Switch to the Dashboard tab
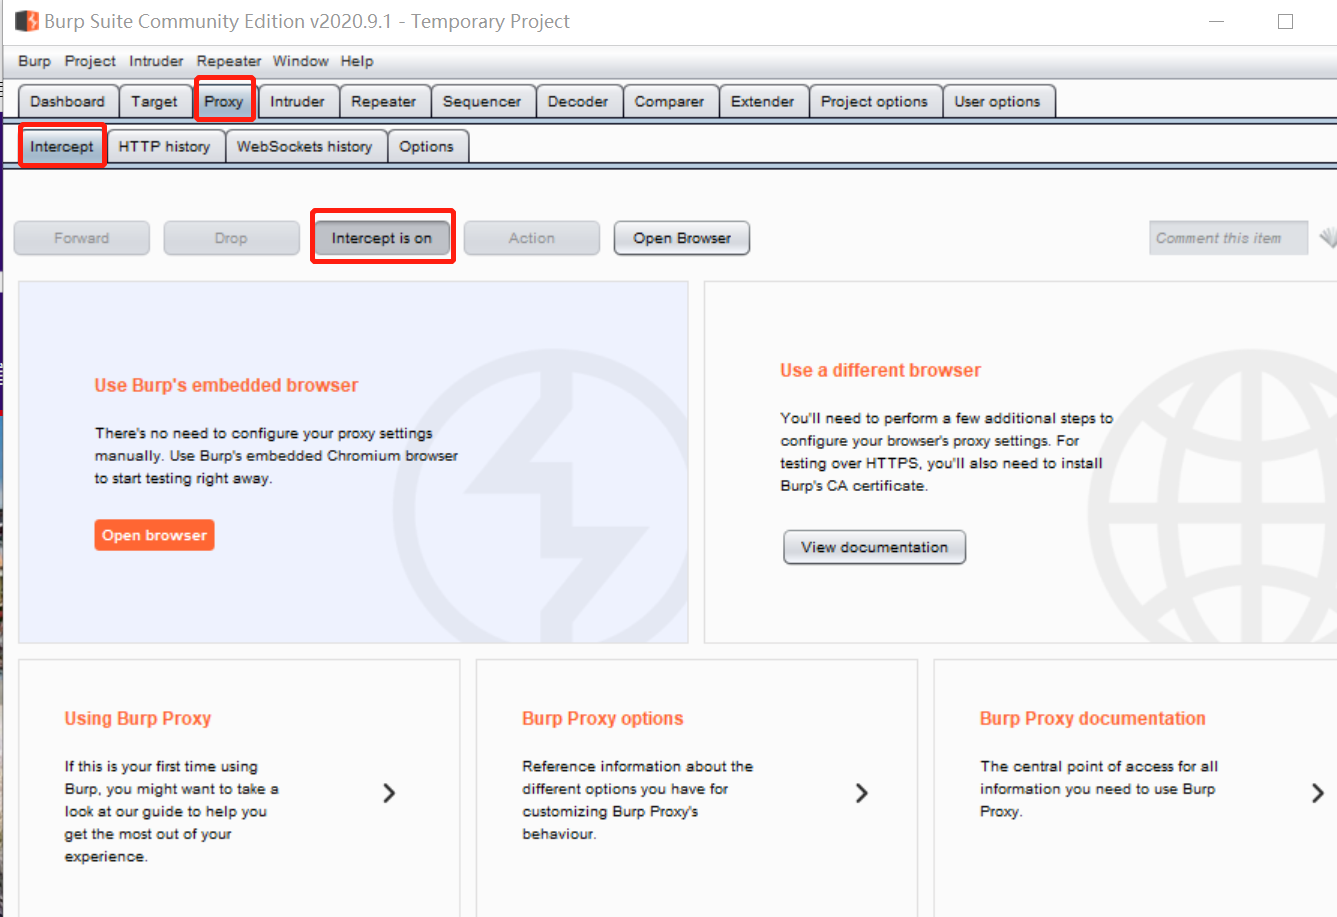The height and width of the screenshot is (917, 1337). (67, 101)
